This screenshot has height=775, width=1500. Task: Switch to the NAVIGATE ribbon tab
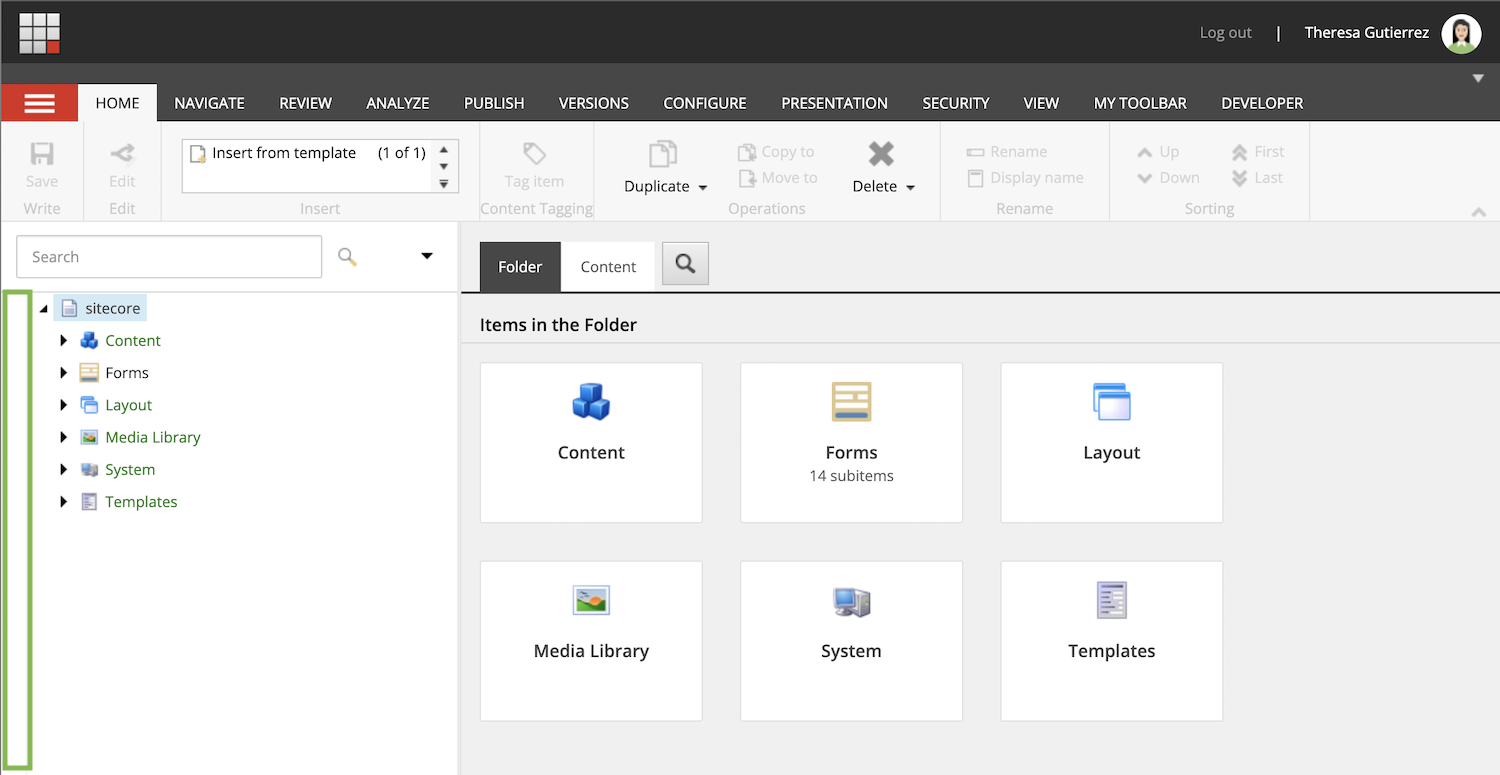click(209, 103)
